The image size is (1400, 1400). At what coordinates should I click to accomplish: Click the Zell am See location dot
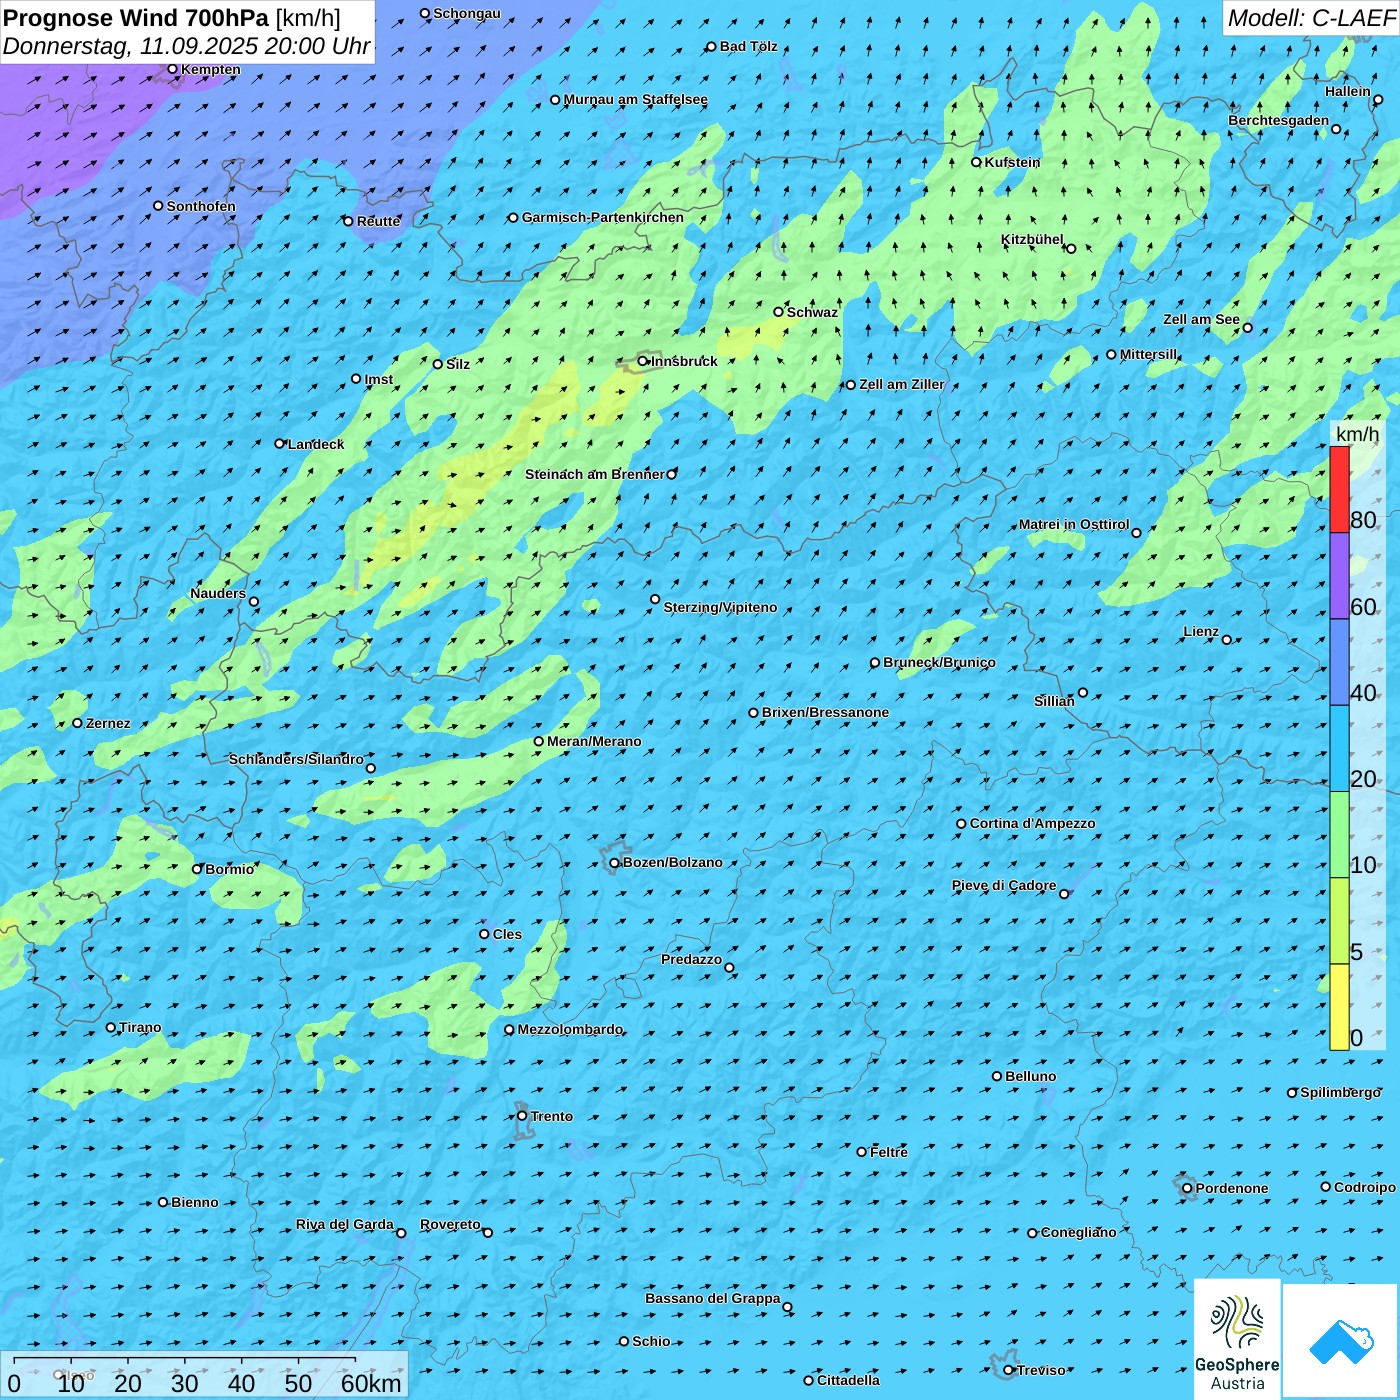pos(1247,327)
